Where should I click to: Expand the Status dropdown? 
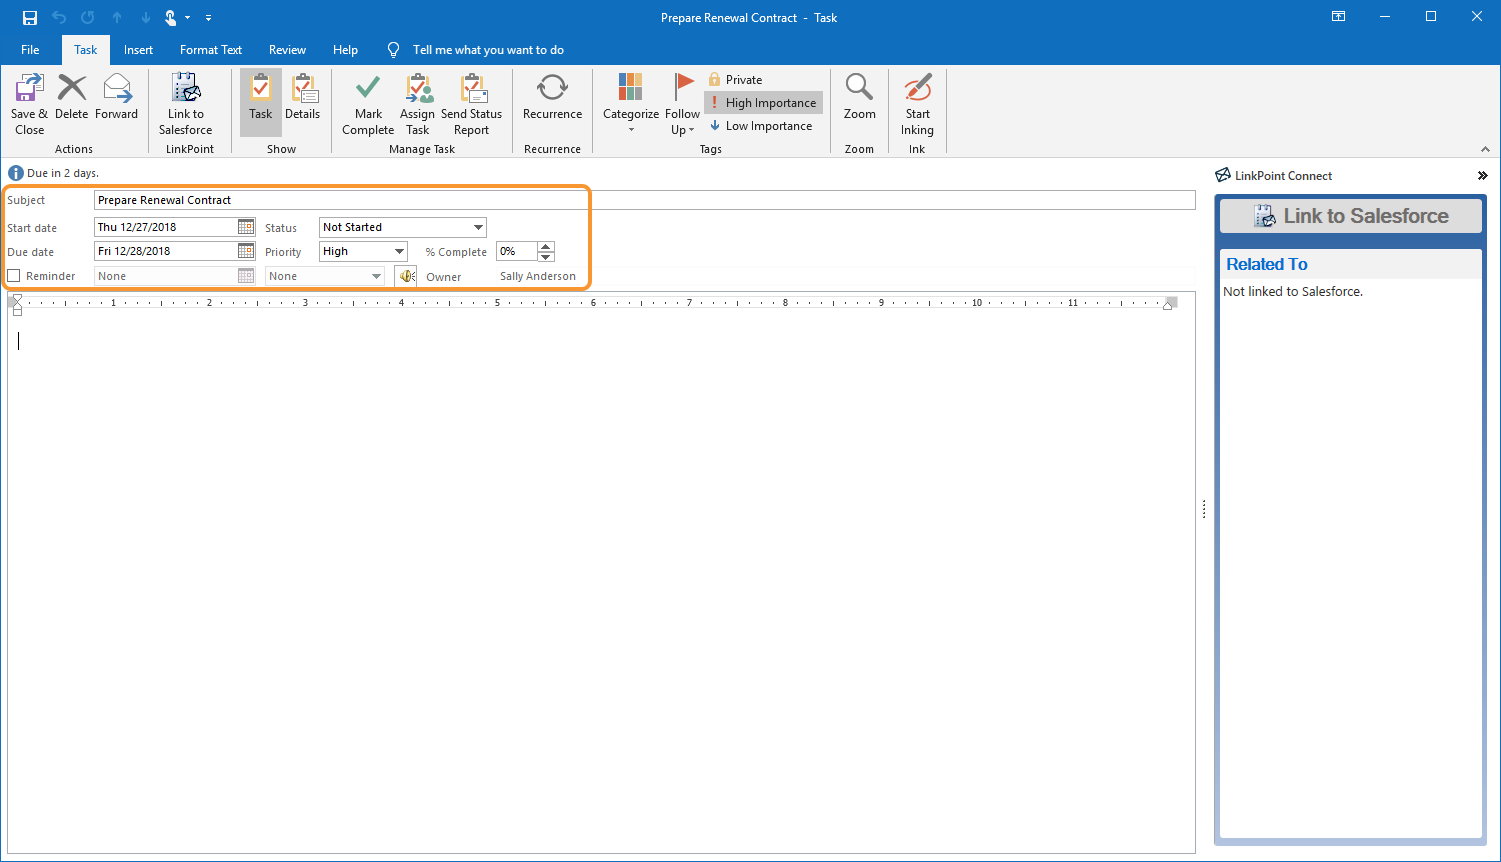click(478, 228)
